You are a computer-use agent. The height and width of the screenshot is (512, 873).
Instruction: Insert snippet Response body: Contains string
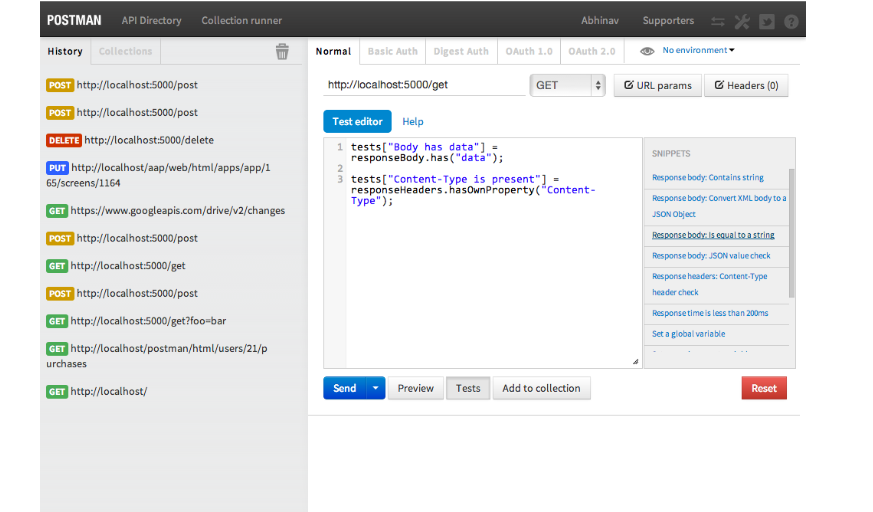coord(708,178)
